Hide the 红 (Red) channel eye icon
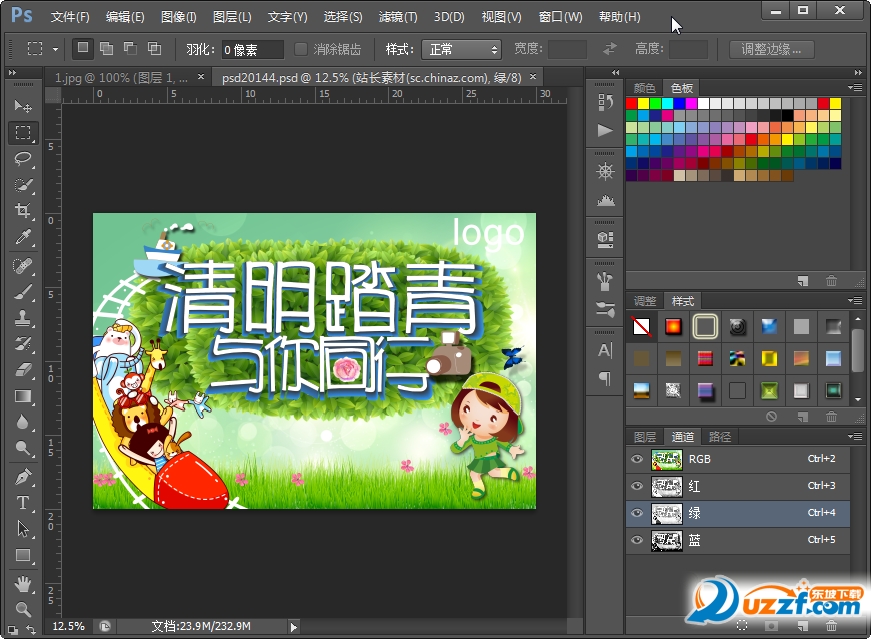The image size is (871, 639). coord(637,486)
